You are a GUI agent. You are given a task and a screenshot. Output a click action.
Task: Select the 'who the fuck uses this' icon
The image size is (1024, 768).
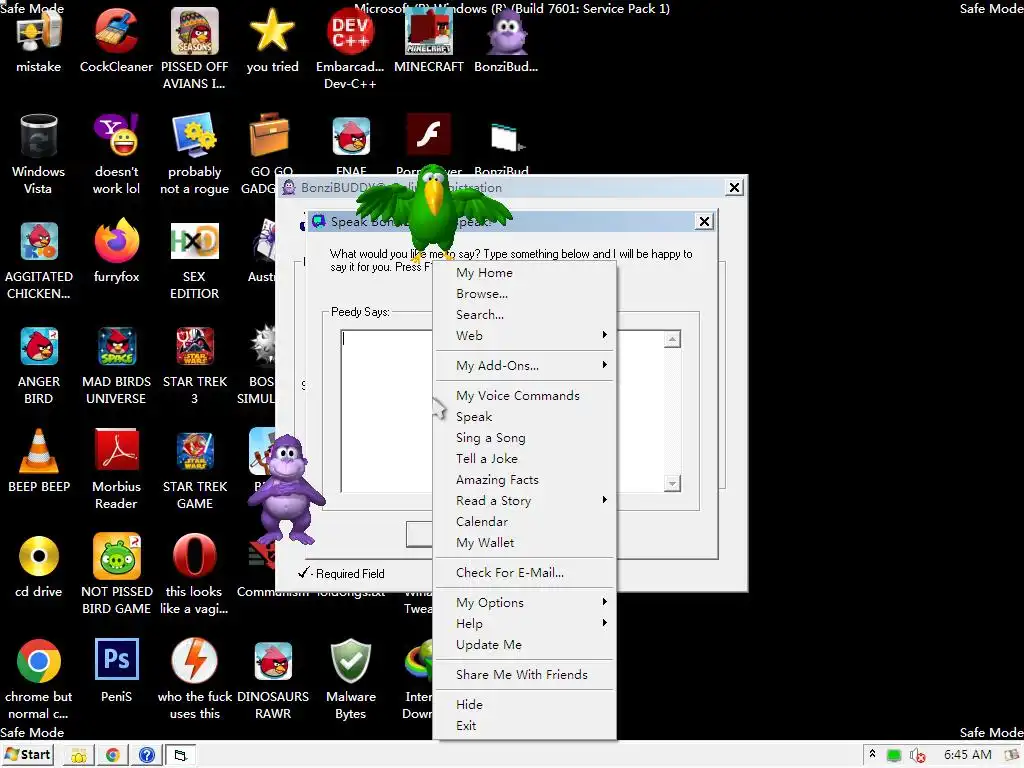195,679
